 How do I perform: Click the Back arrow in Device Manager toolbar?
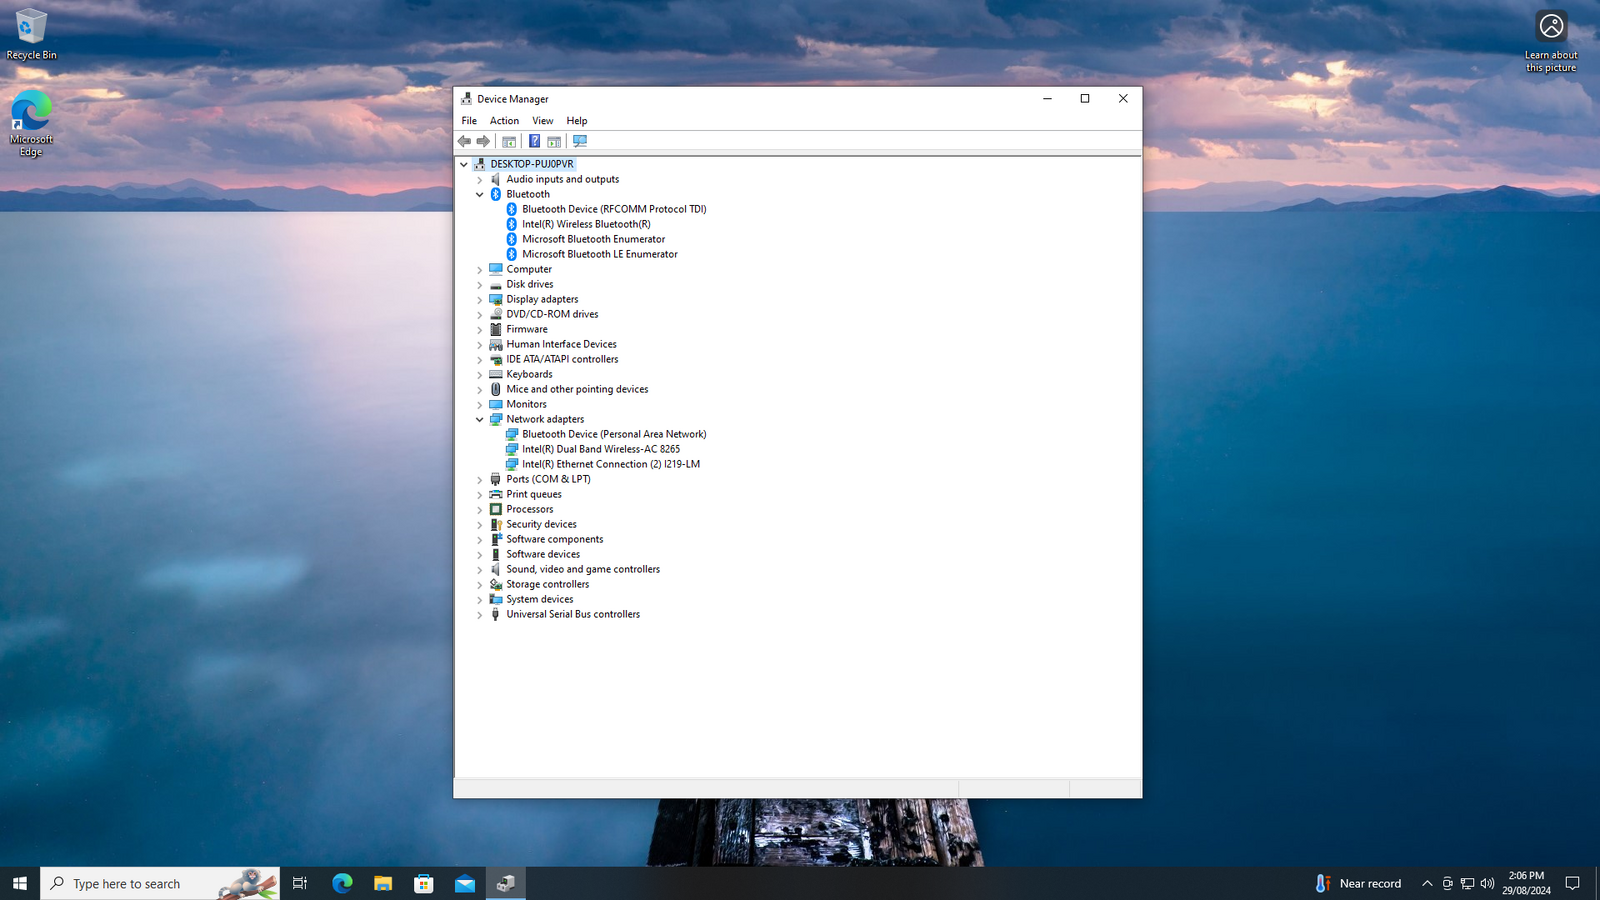(x=464, y=141)
